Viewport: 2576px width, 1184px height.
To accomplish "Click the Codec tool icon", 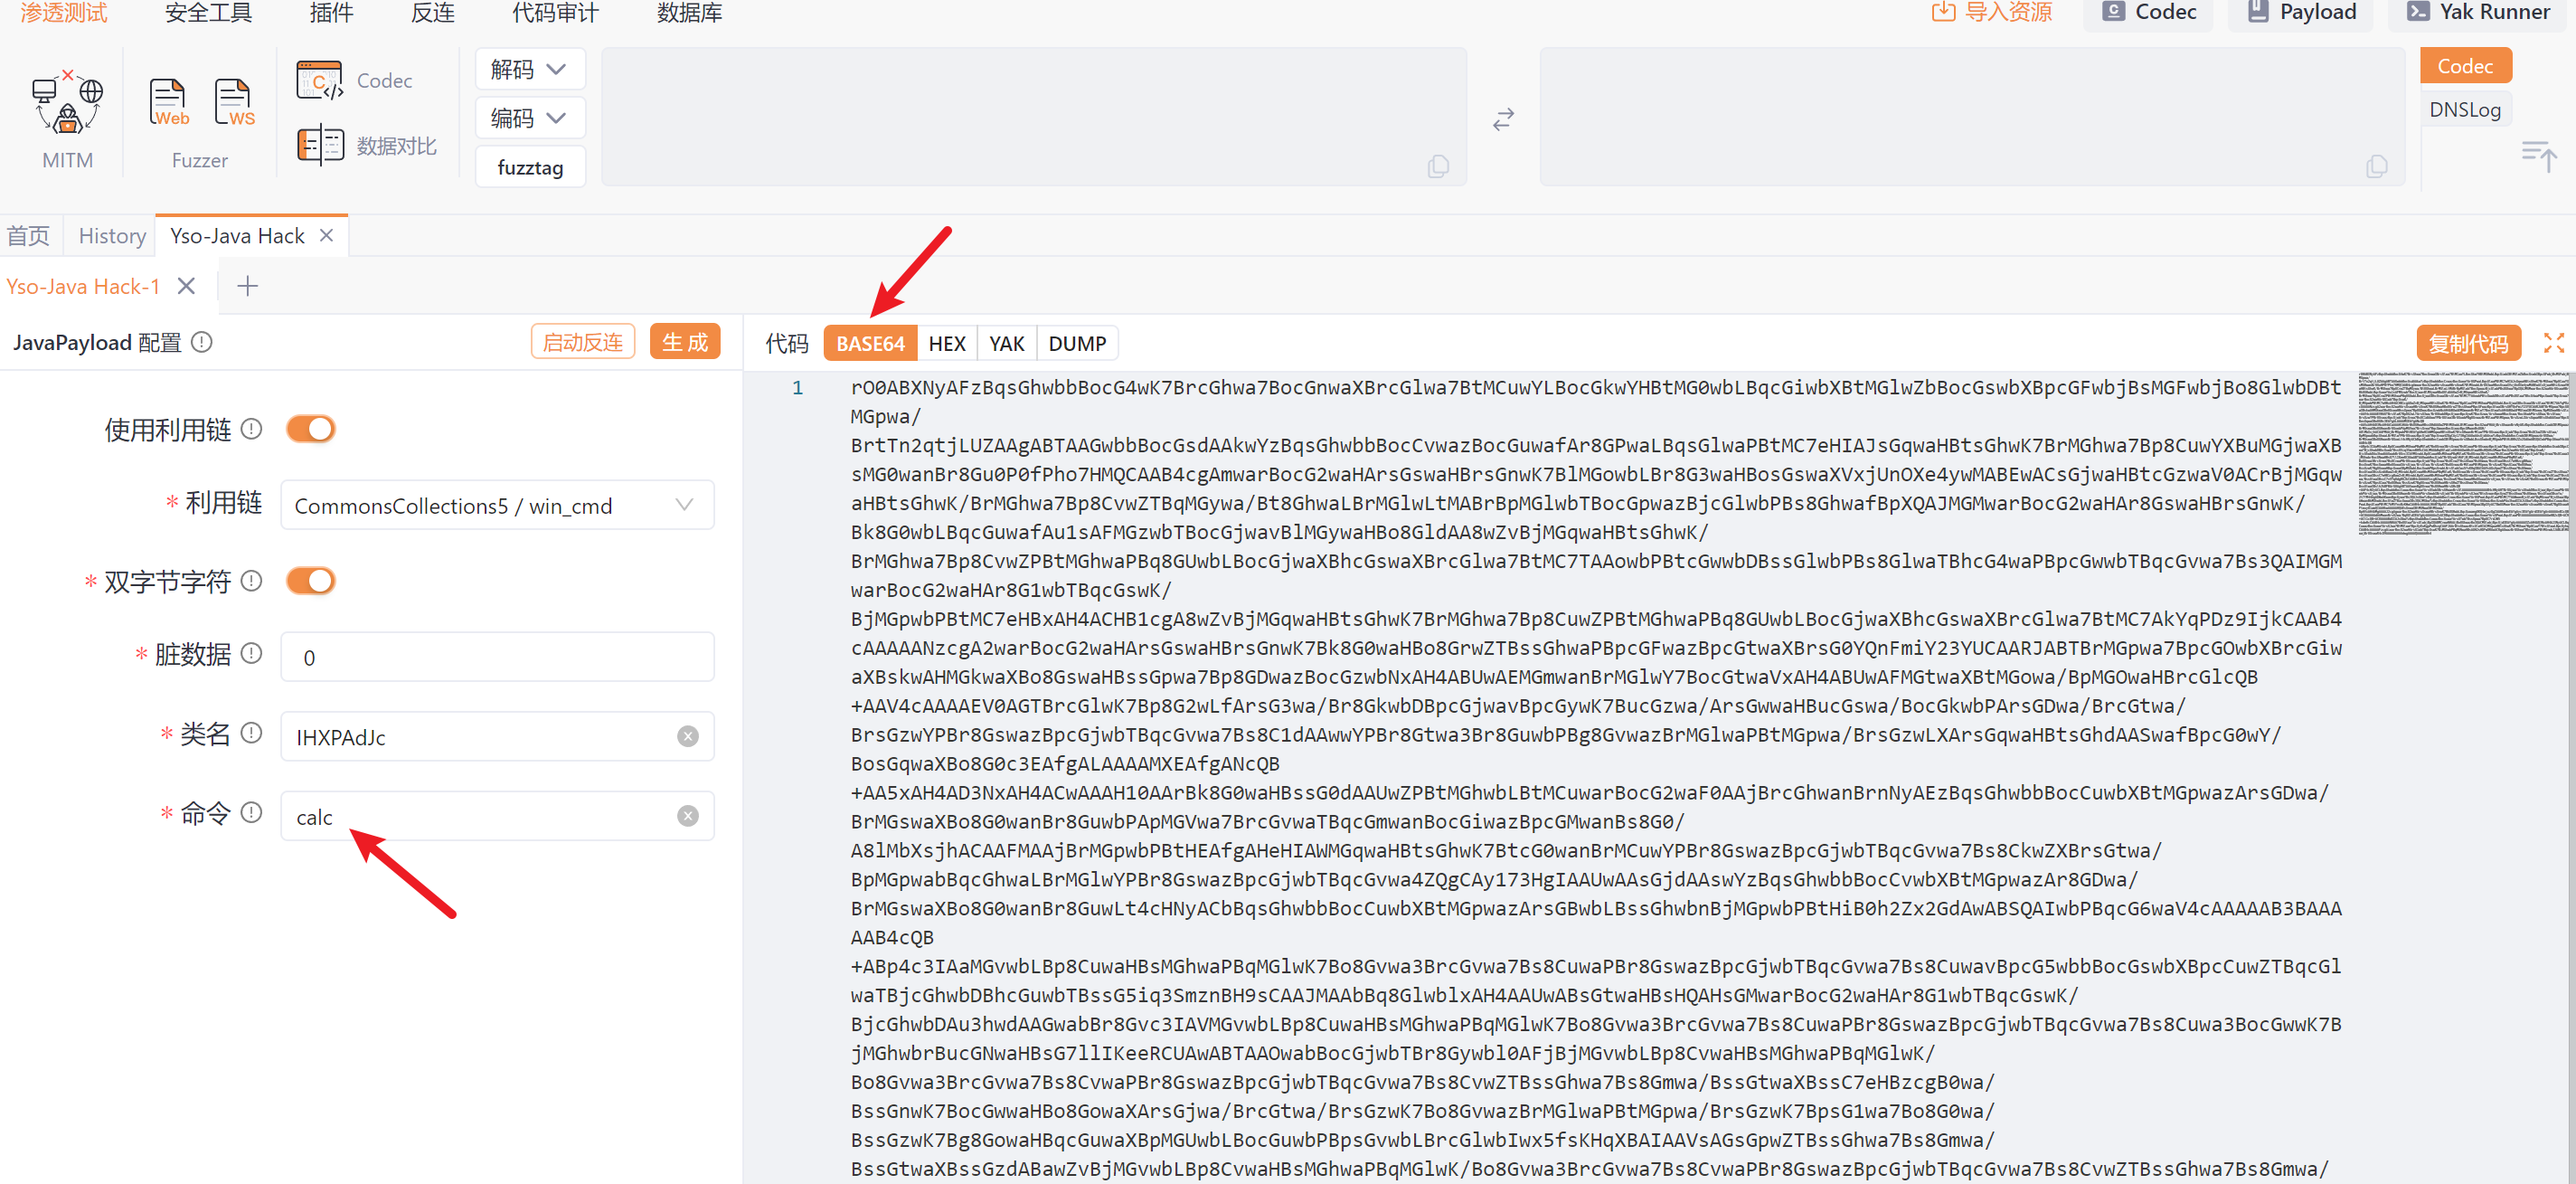I will point(320,81).
